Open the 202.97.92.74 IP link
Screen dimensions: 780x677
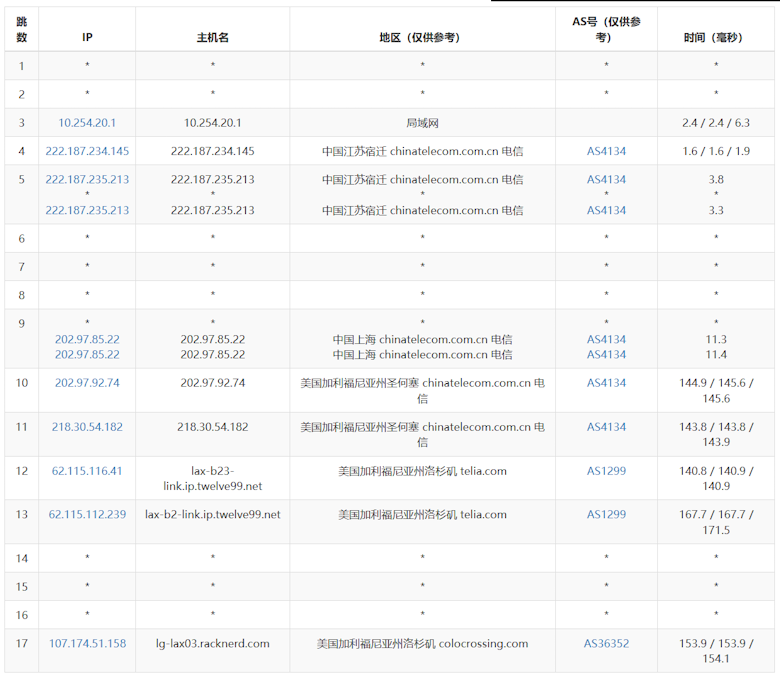click(87, 383)
